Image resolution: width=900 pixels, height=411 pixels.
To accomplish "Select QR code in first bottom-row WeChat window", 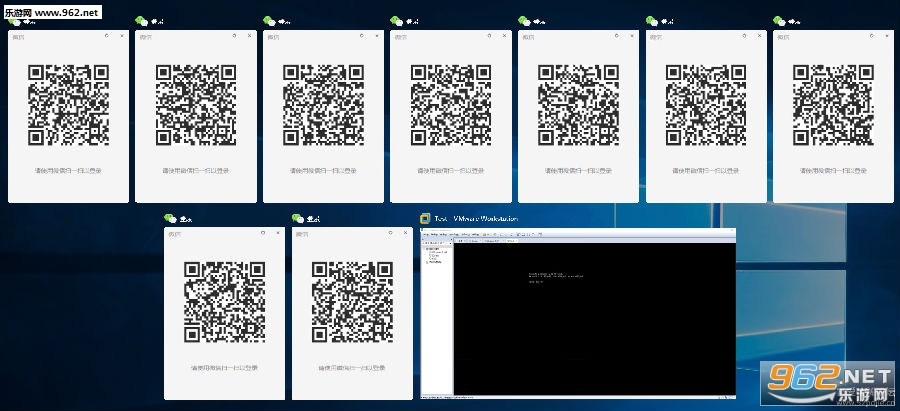I will pos(224,302).
